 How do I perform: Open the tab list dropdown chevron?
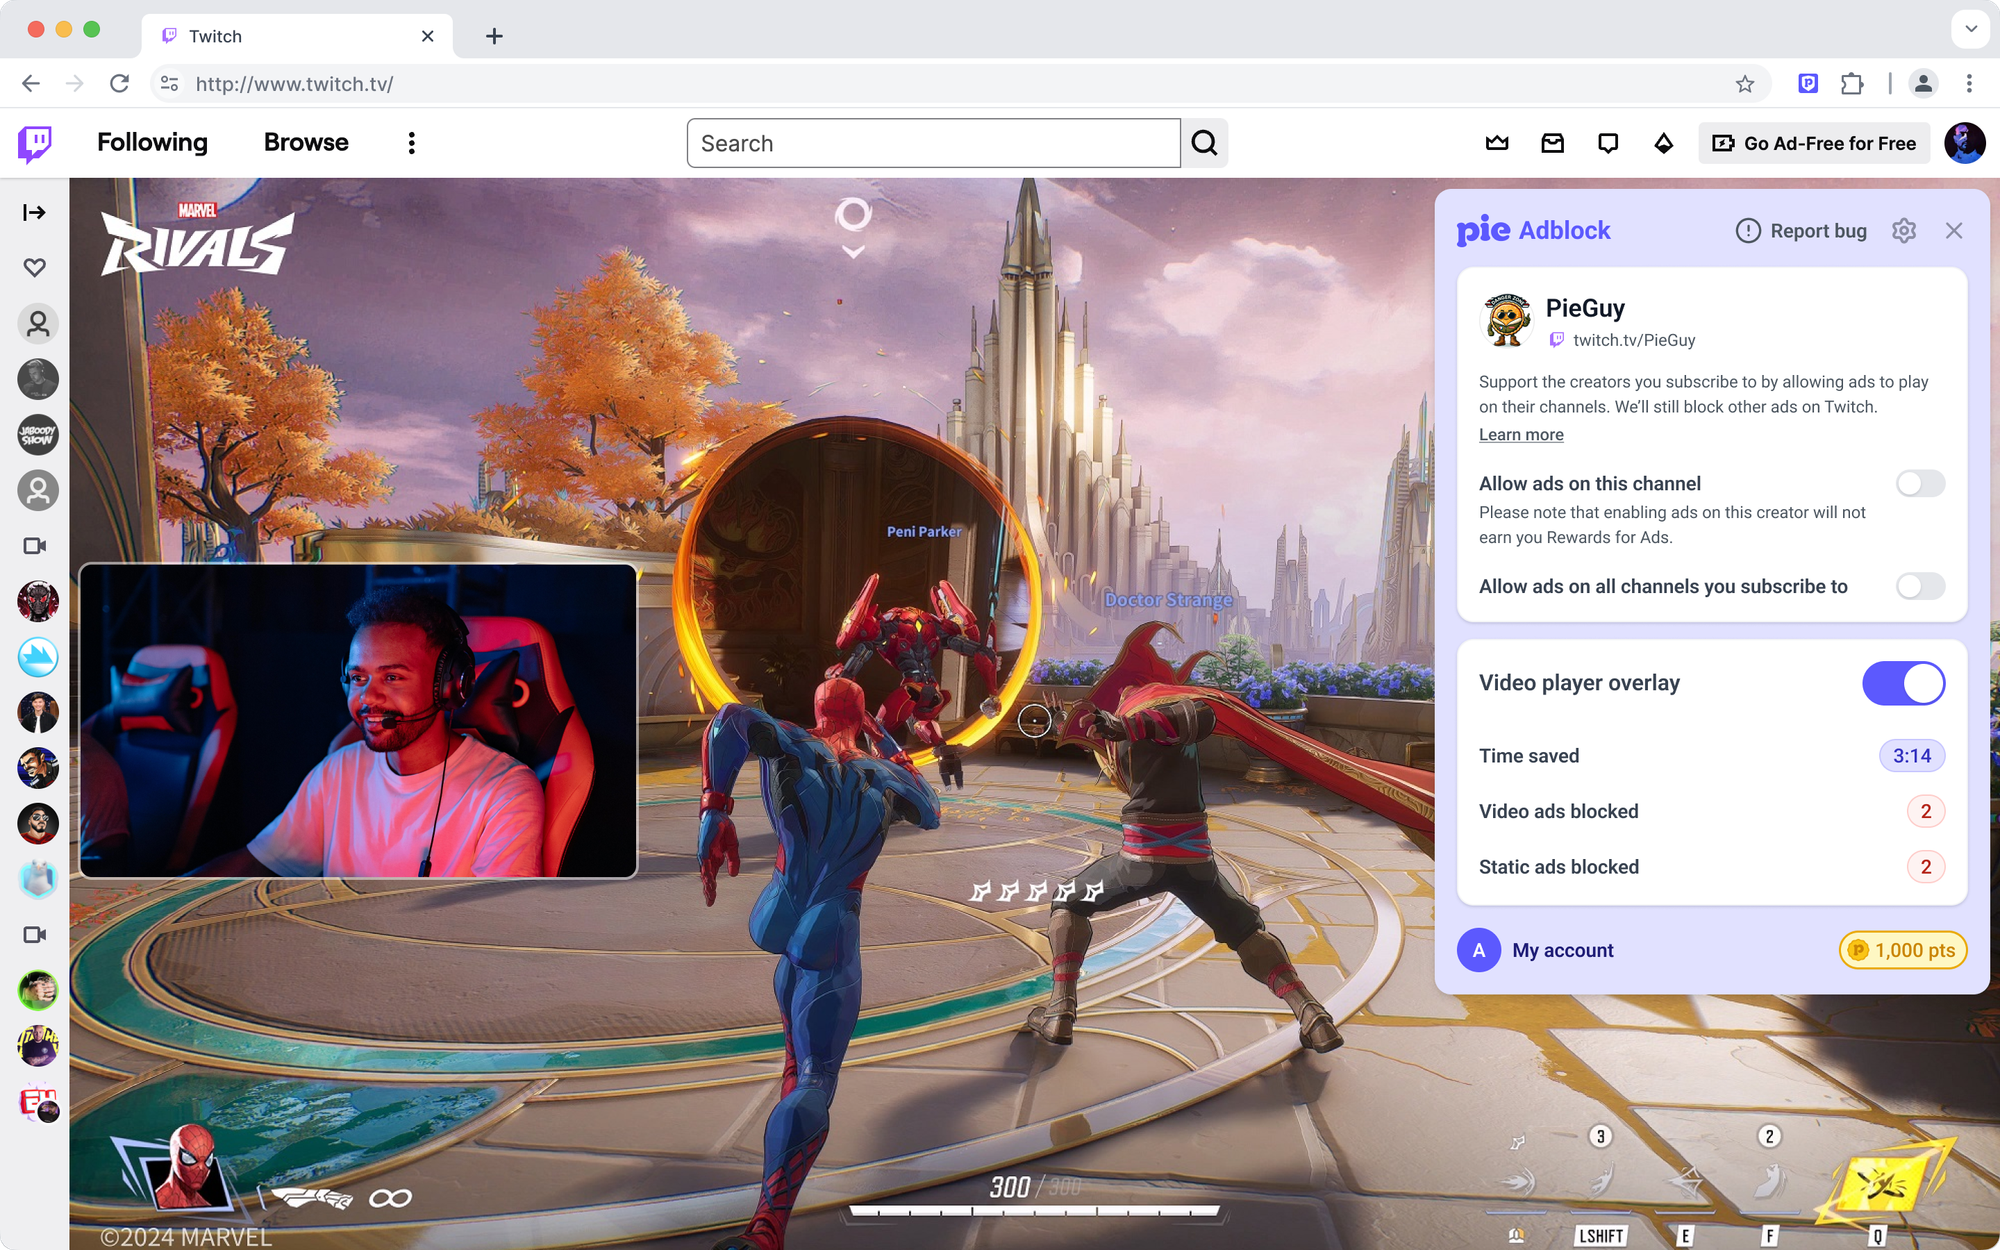[1970, 29]
